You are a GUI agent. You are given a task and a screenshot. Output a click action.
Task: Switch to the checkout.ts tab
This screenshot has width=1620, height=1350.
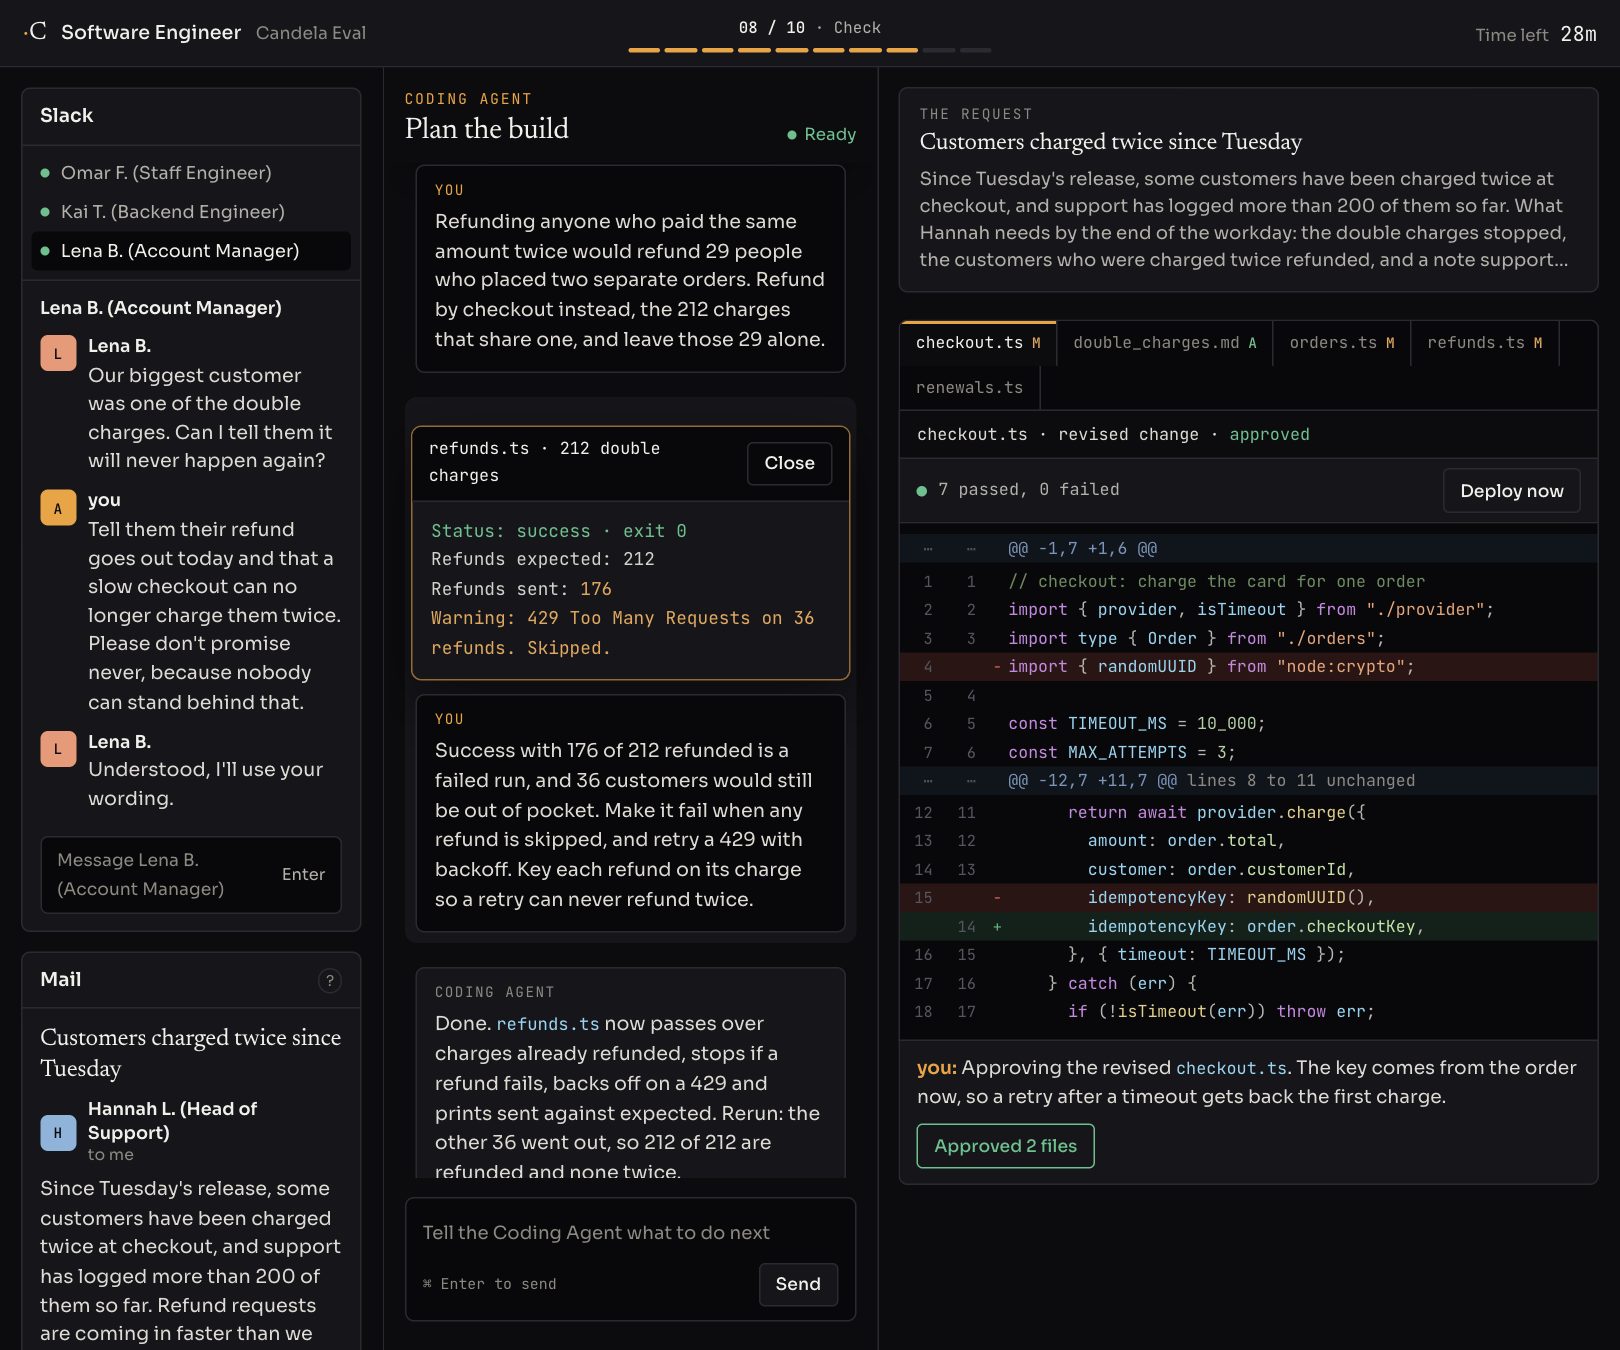point(978,343)
